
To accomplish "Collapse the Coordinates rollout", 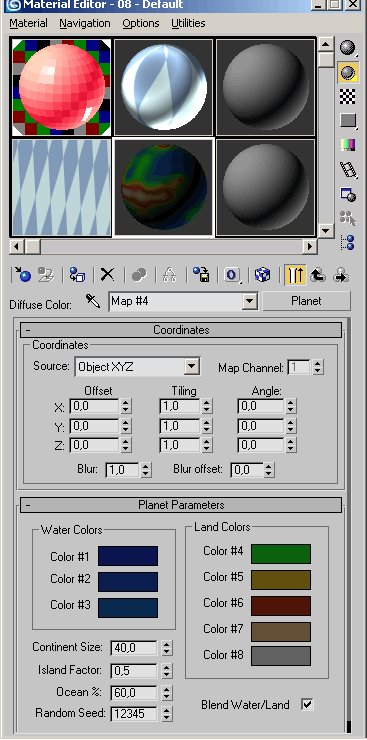I will pyautogui.click(x=181, y=330).
